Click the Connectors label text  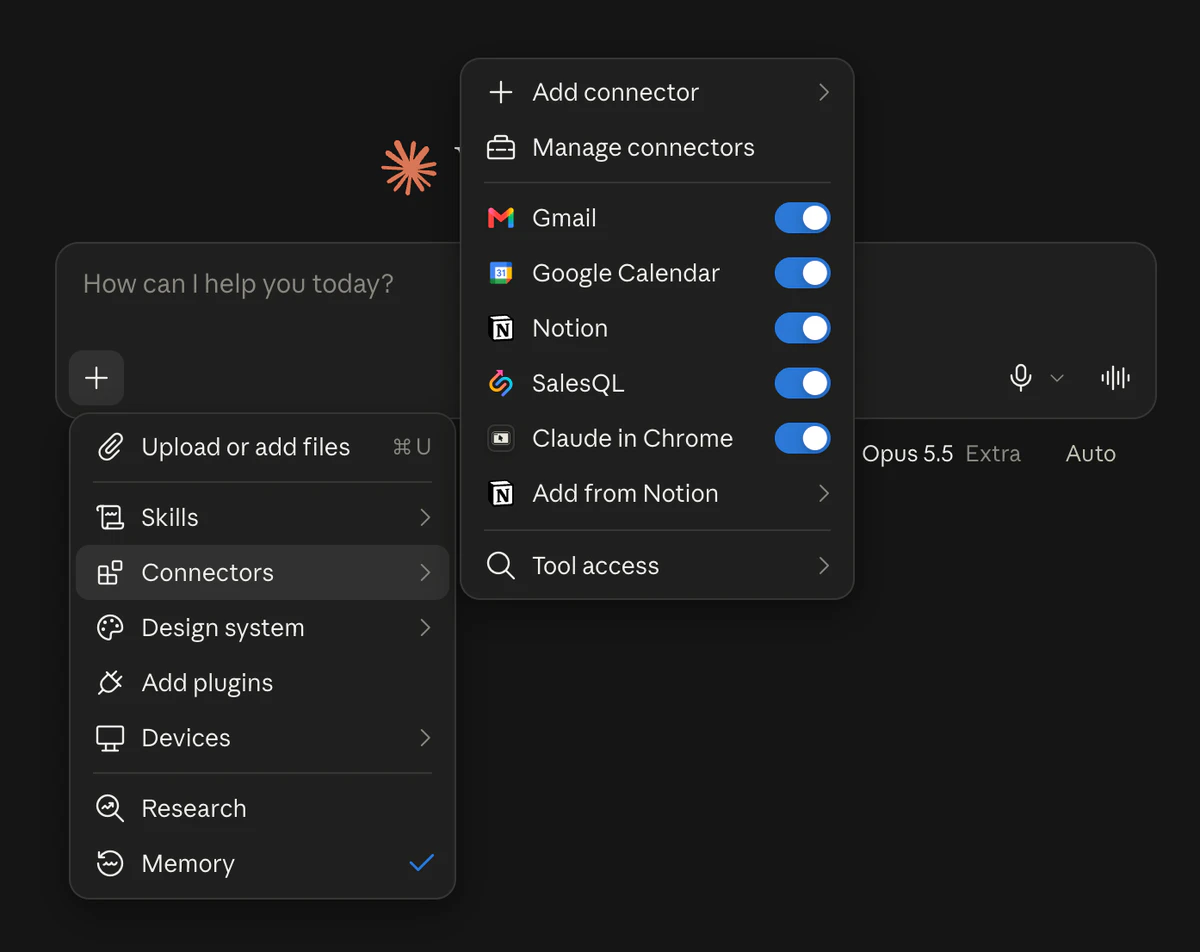[x=207, y=573]
